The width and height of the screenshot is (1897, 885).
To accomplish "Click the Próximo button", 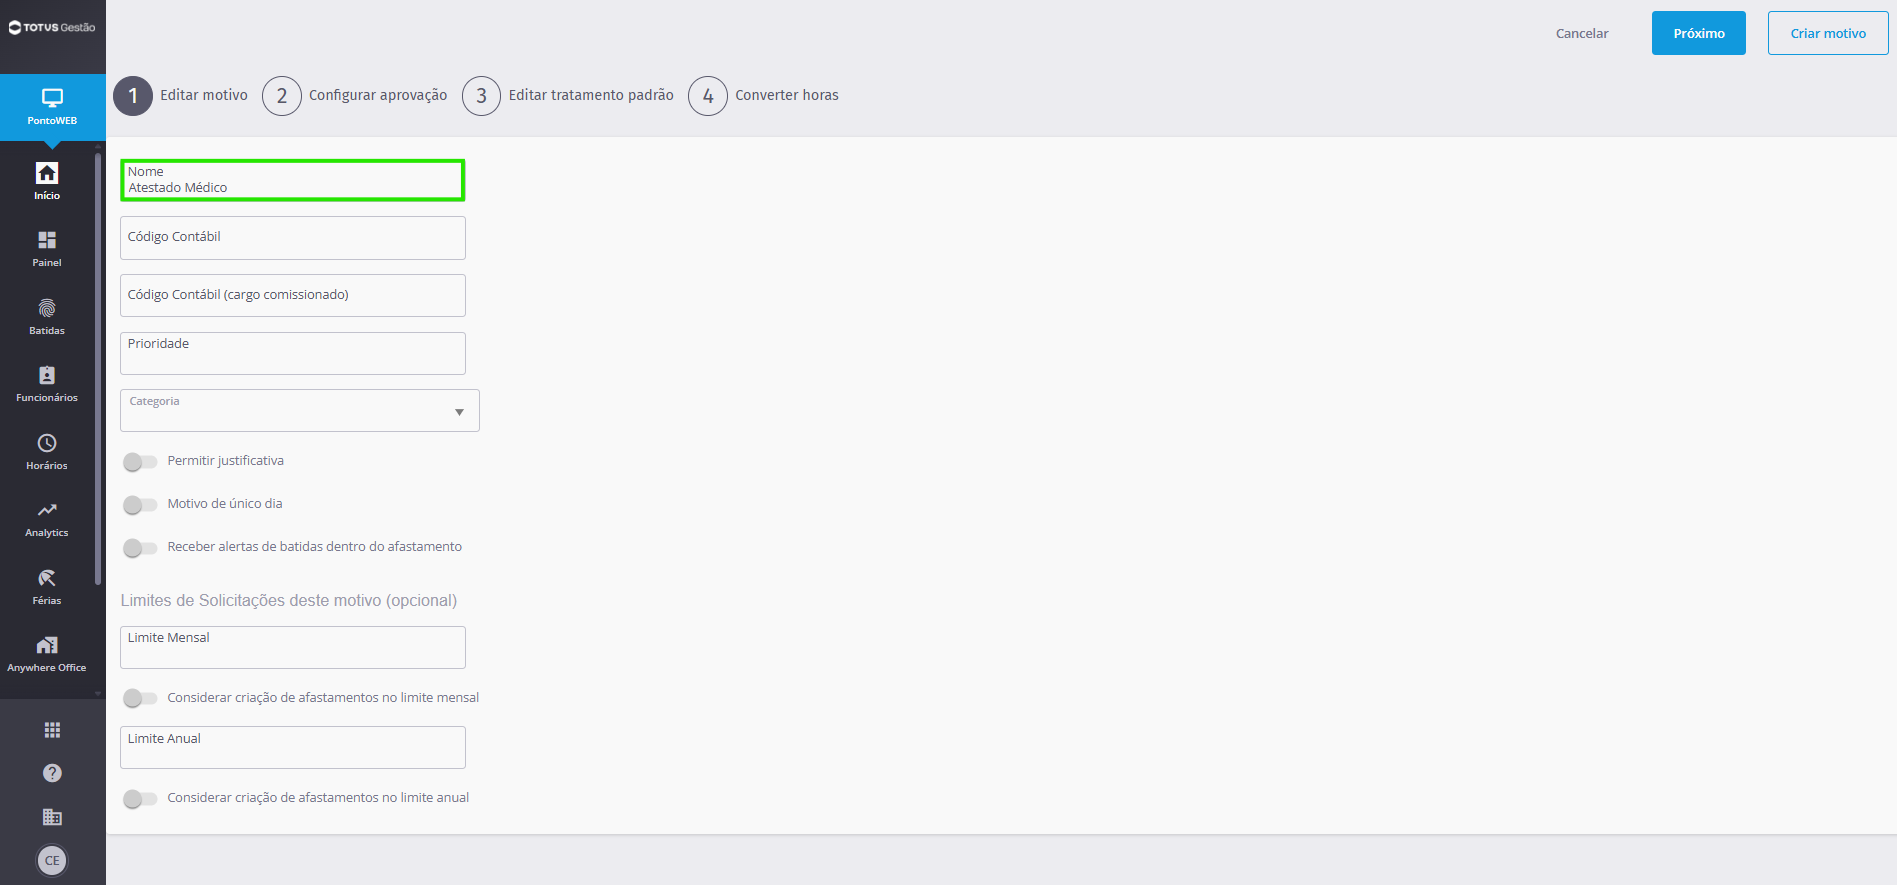I will pyautogui.click(x=1699, y=33).
